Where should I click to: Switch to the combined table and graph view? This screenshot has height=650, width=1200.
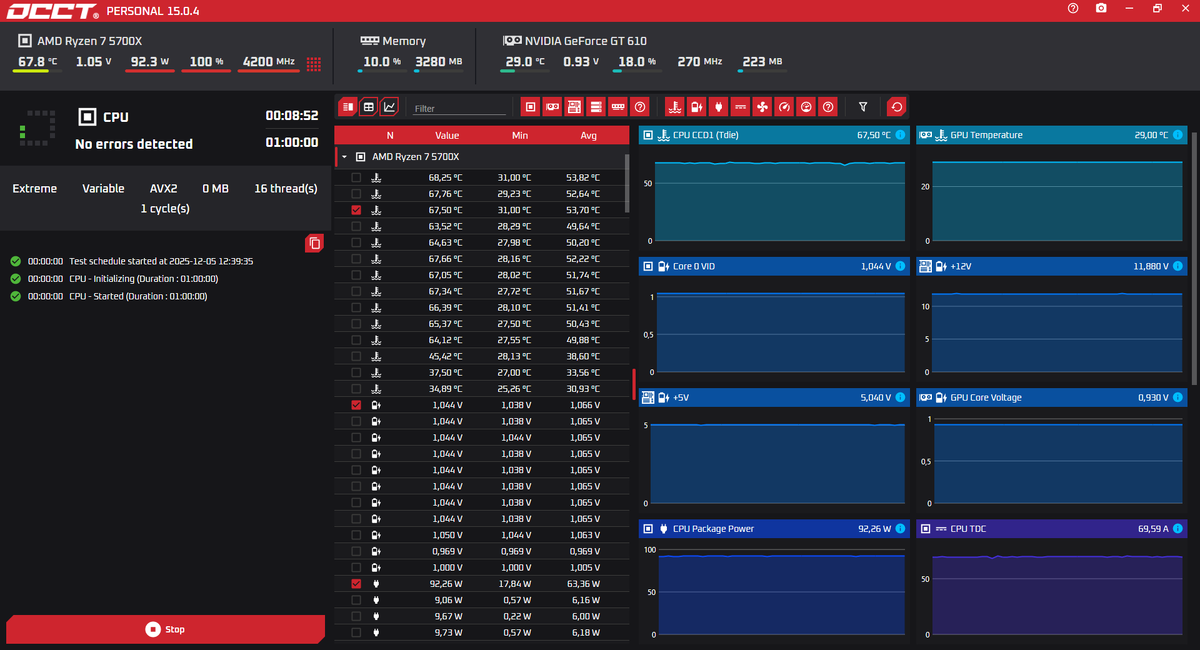(x=348, y=106)
